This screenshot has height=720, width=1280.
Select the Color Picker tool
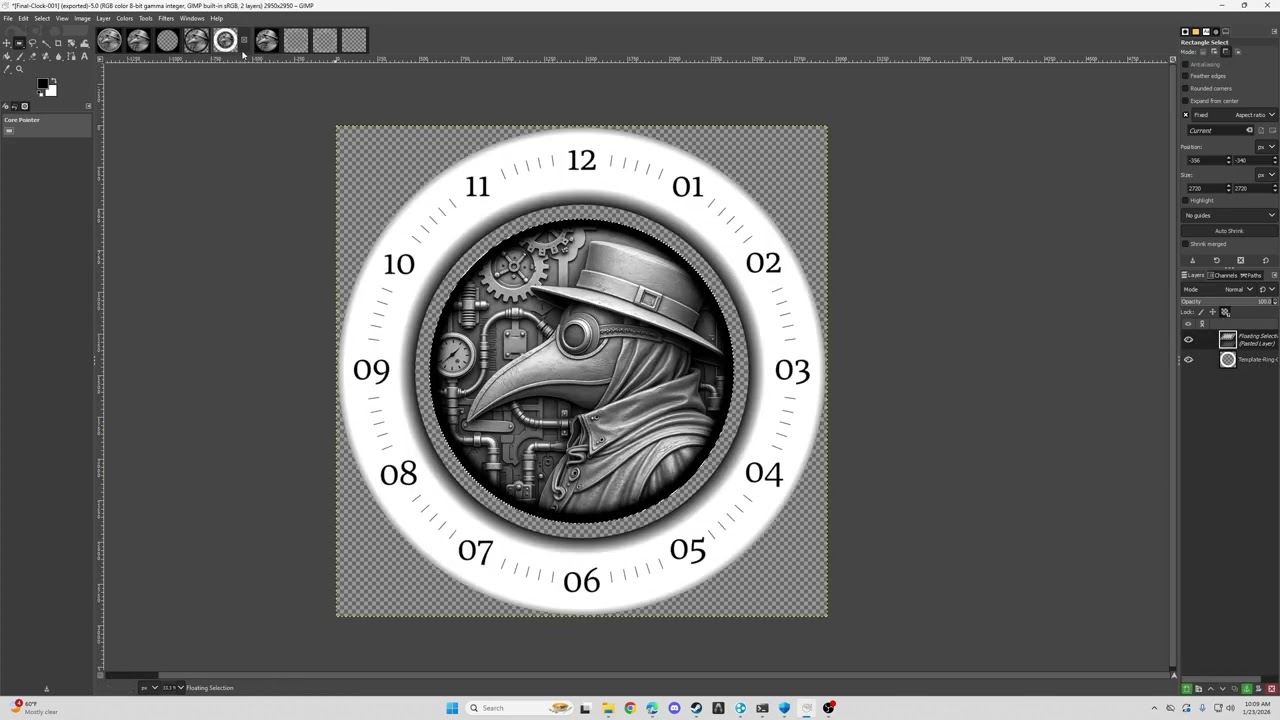click(6, 69)
